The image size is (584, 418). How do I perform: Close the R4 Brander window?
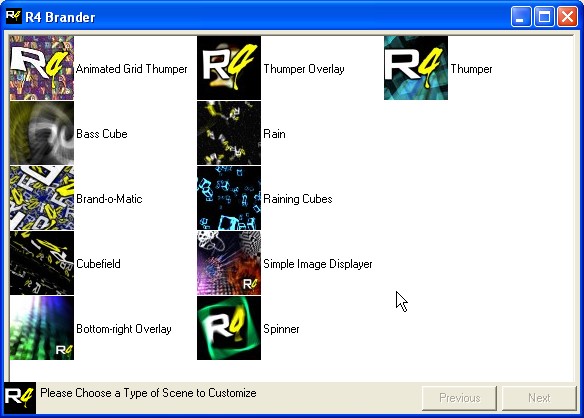click(567, 17)
